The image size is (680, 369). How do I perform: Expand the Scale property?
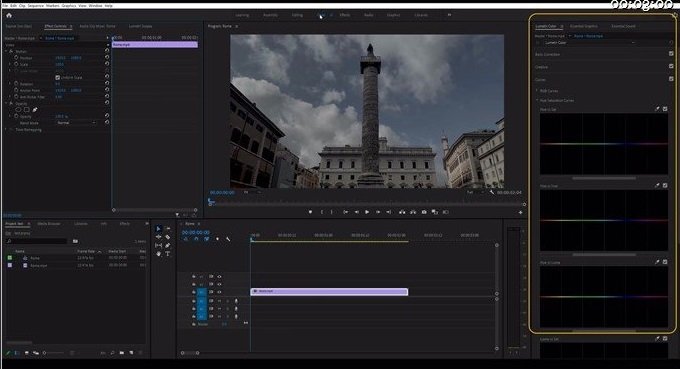10,64
